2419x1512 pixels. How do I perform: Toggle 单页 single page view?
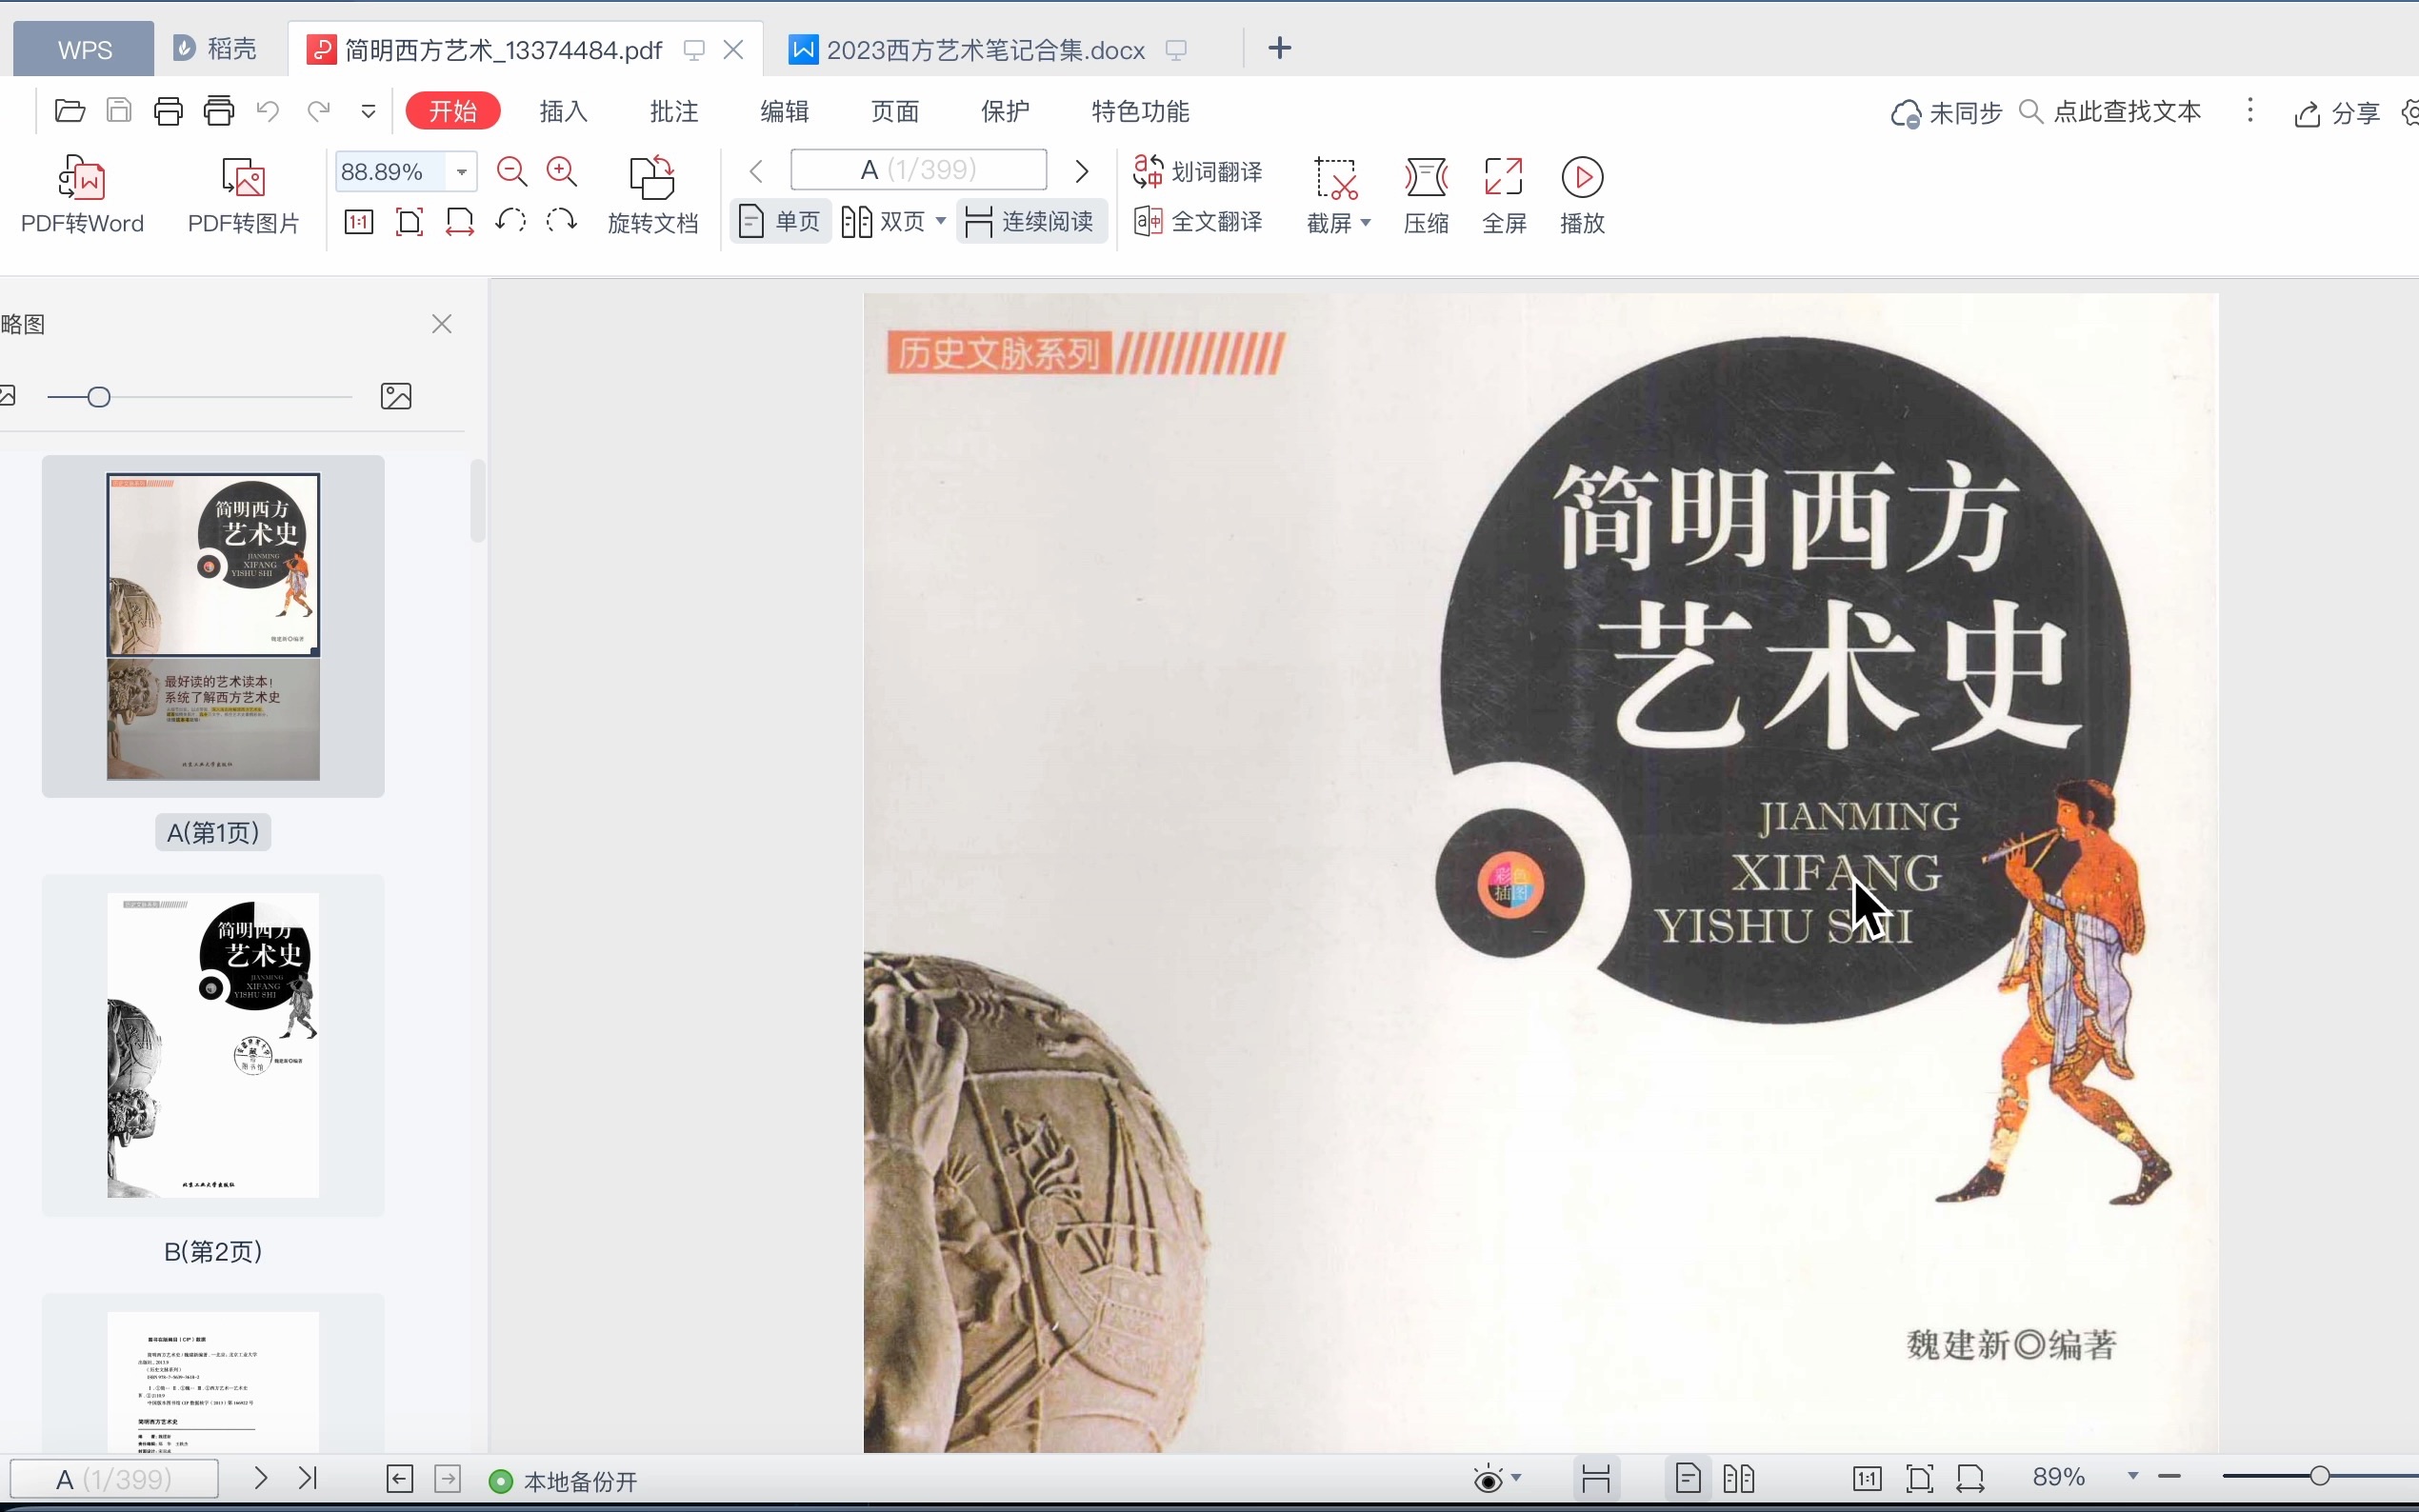781,221
